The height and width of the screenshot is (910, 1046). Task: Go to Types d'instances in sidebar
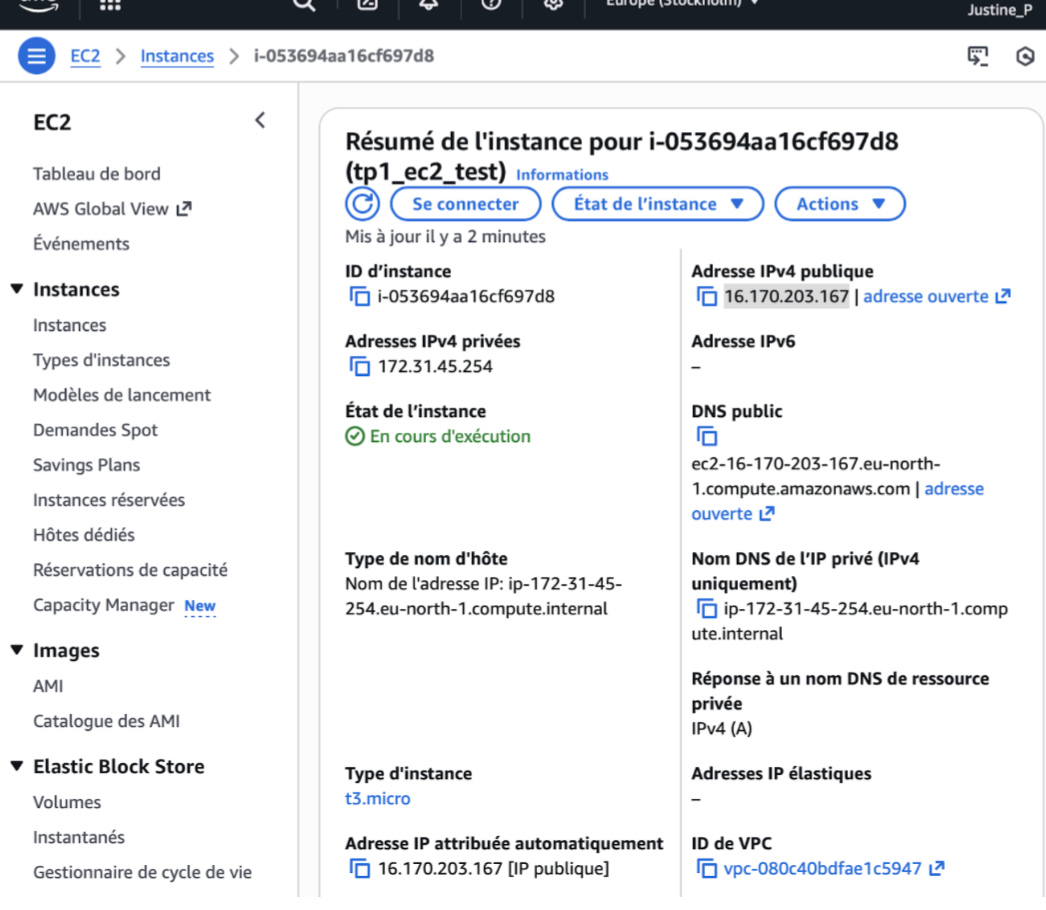(101, 360)
